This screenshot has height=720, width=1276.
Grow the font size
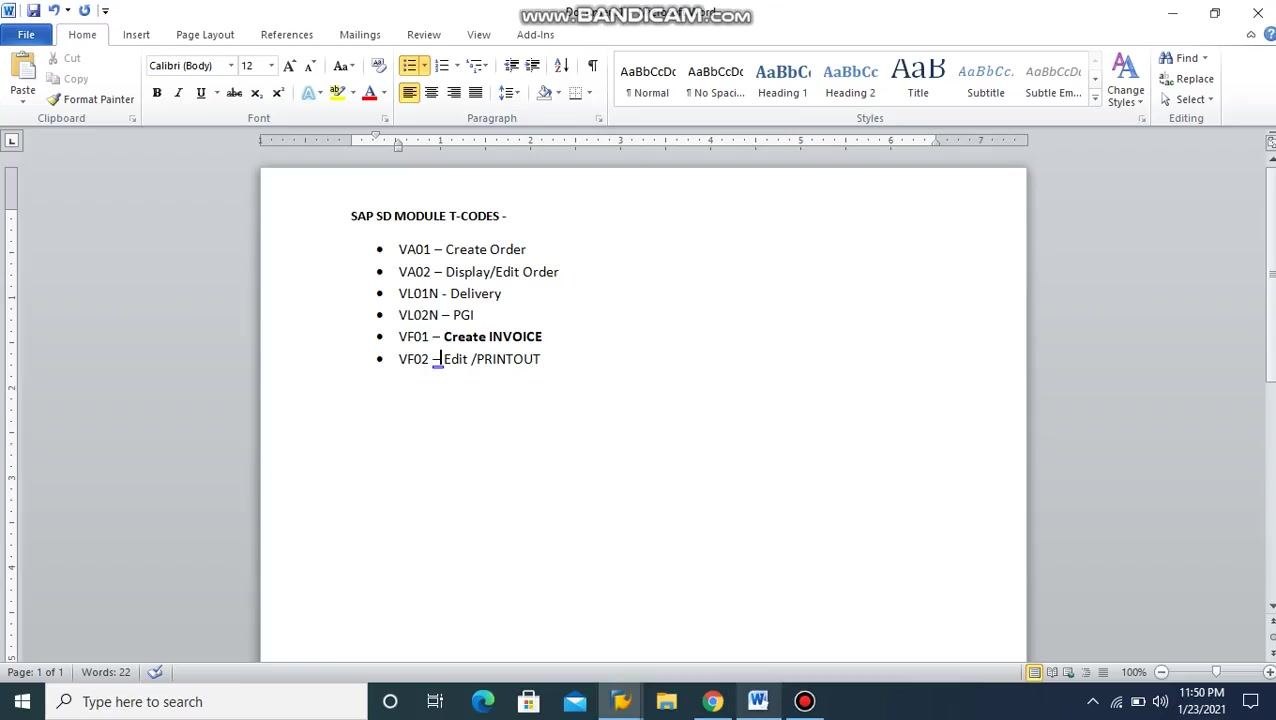point(289,66)
